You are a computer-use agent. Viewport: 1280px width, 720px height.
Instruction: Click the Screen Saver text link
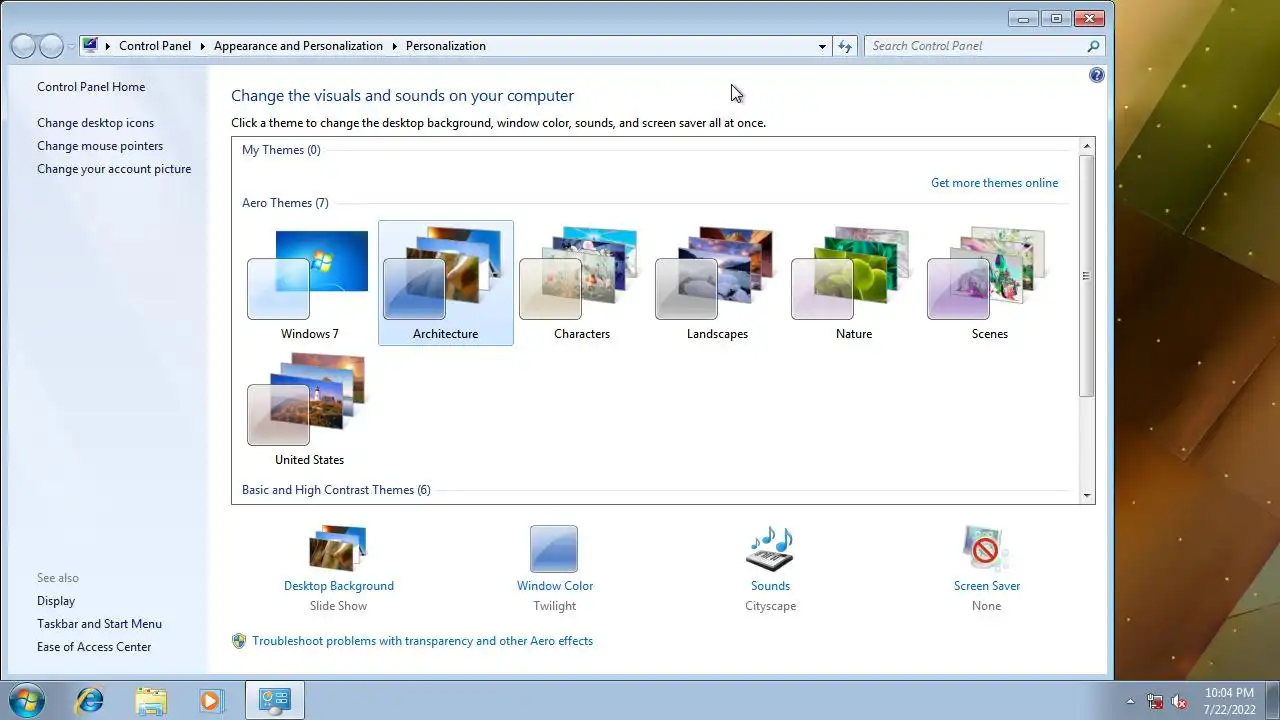tap(987, 586)
